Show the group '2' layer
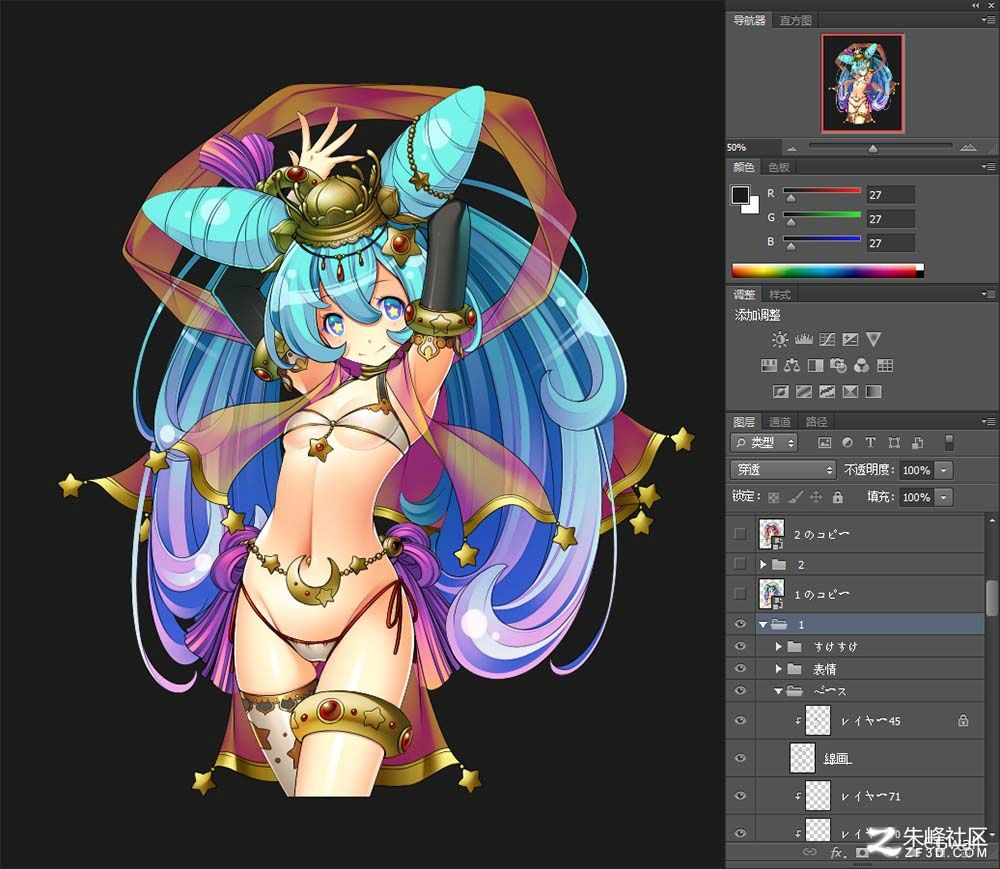The width and height of the screenshot is (1000, 869). pyautogui.click(x=740, y=564)
